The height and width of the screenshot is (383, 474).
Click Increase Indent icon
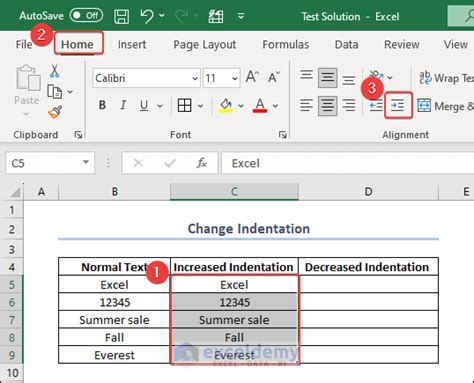[x=398, y=106]
